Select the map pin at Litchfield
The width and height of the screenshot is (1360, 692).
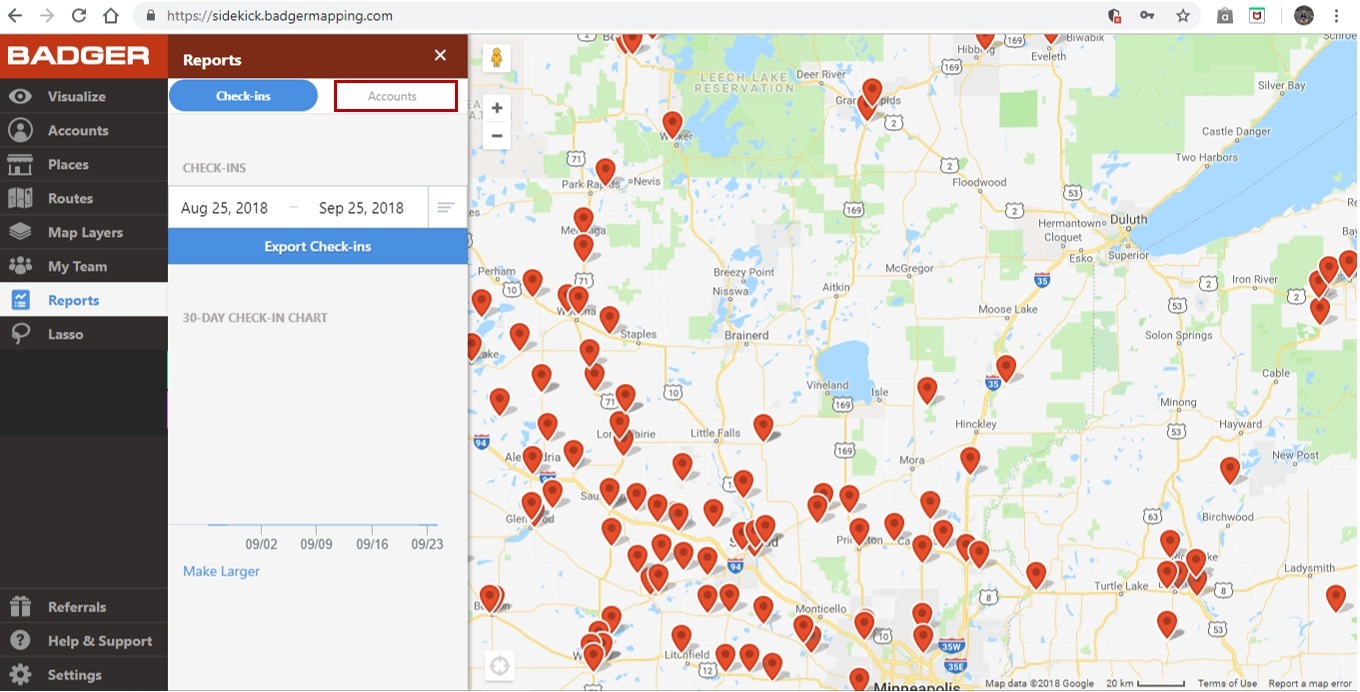click(x=681, y=639)
